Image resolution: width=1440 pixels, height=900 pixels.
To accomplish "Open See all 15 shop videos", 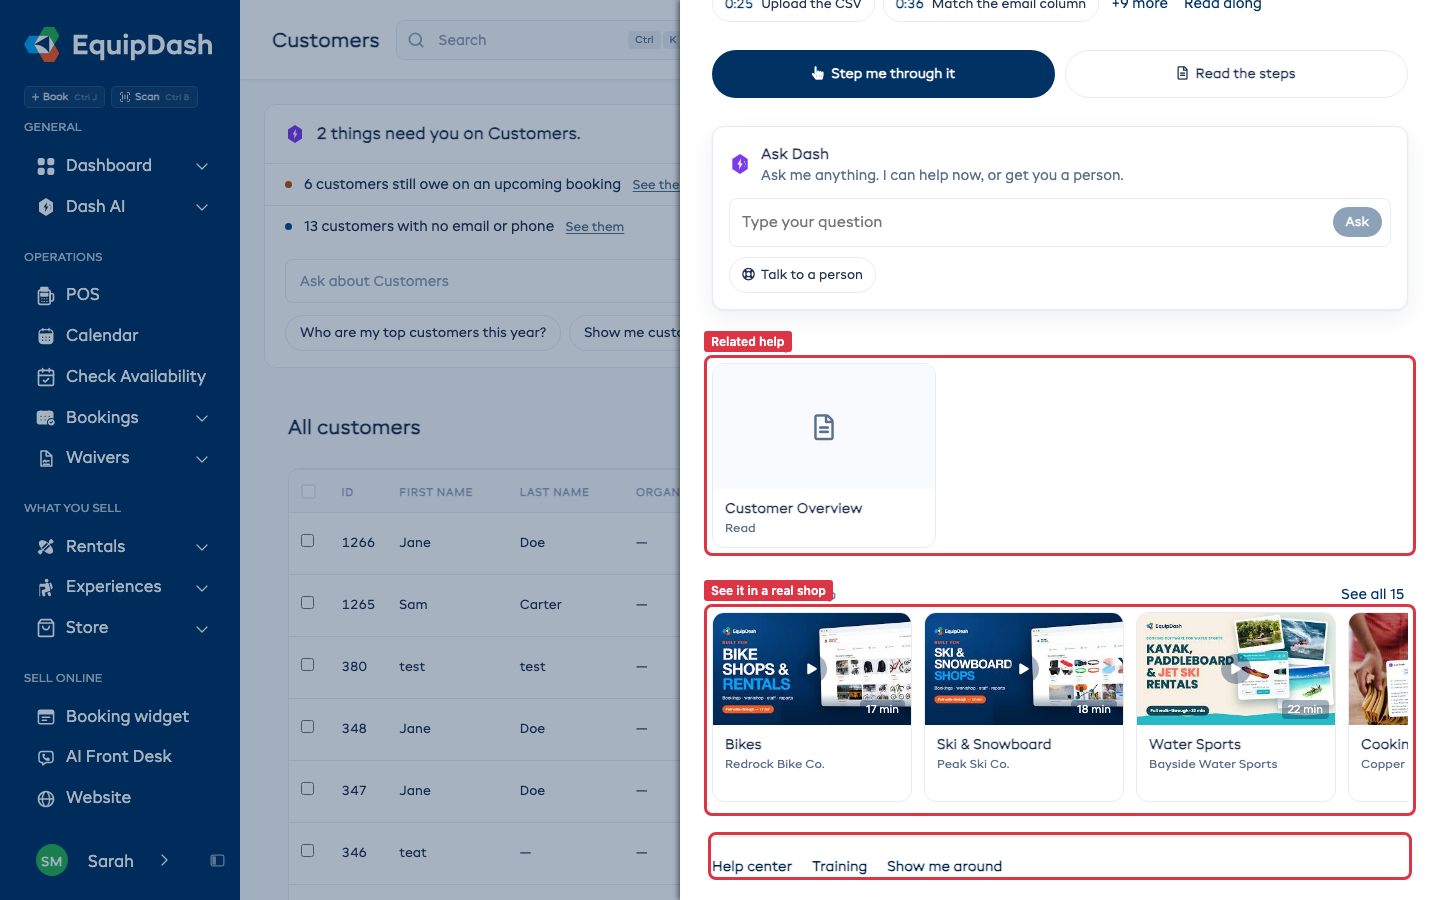I will pos(1372,594).
